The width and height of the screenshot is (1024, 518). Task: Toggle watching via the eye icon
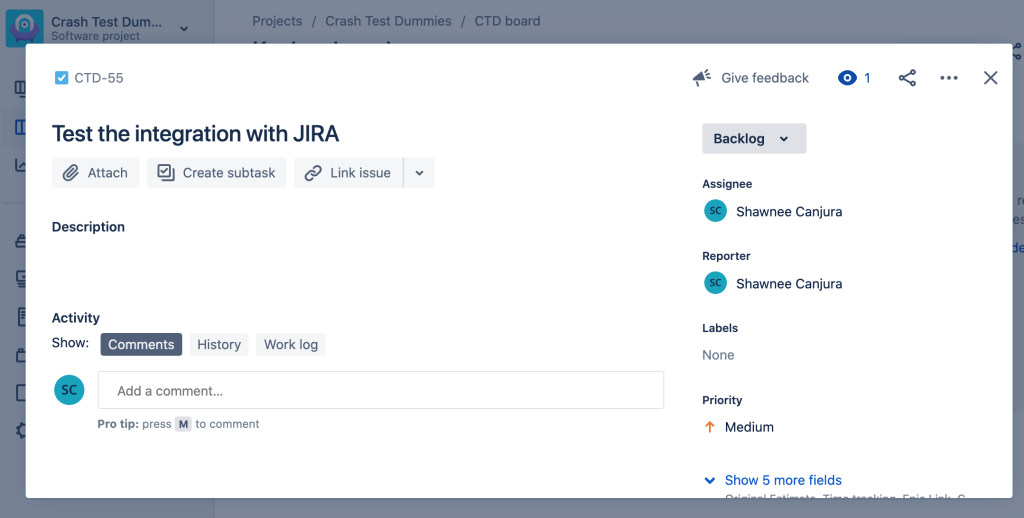847,78
